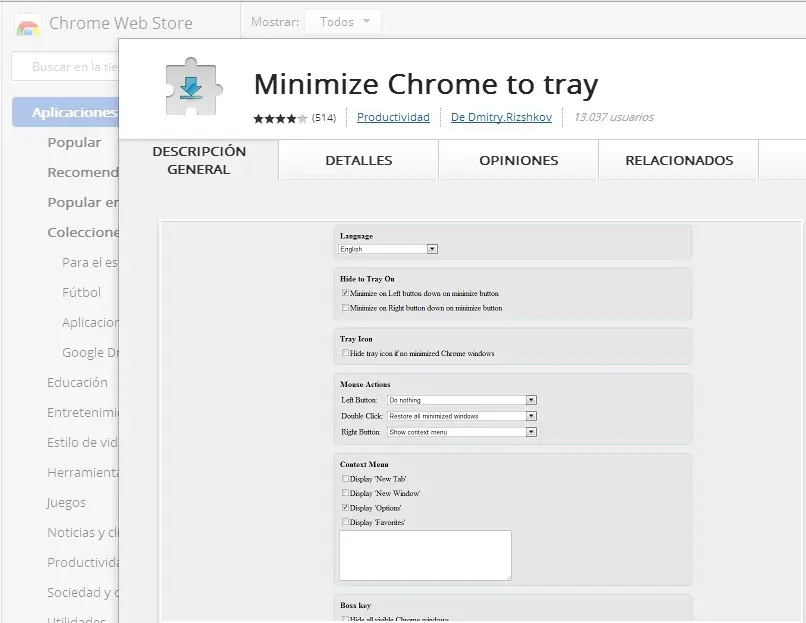
Task: Open the Left Button Do nothing dropdown
Action: [462, 400]
